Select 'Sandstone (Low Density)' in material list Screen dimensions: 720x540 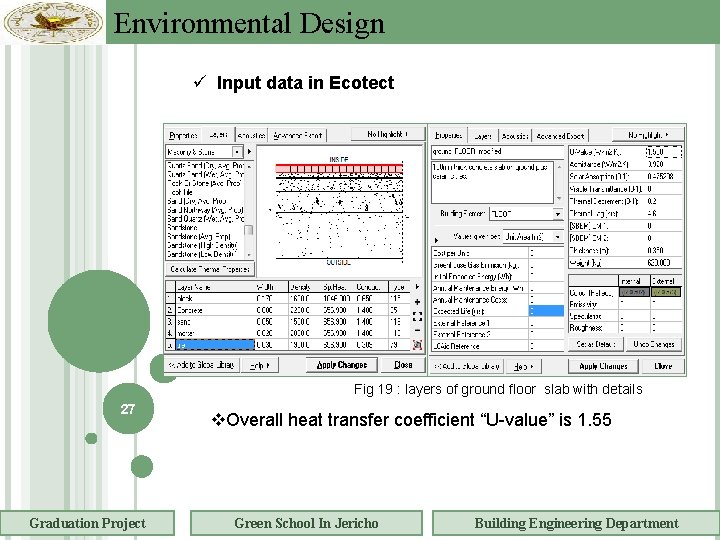[x=202, y=254]
